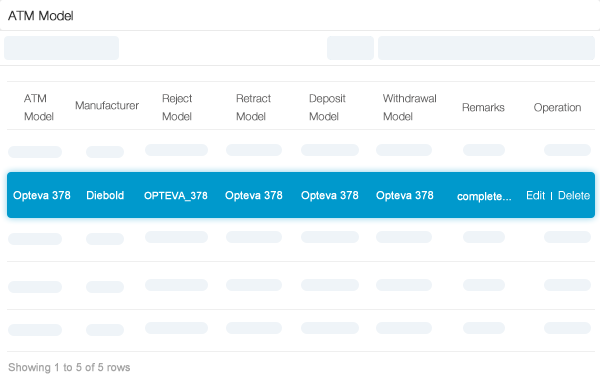Click the wide placeholder field at top right
The width and height of the screenshot is (600, 387).
pos(486,48)
